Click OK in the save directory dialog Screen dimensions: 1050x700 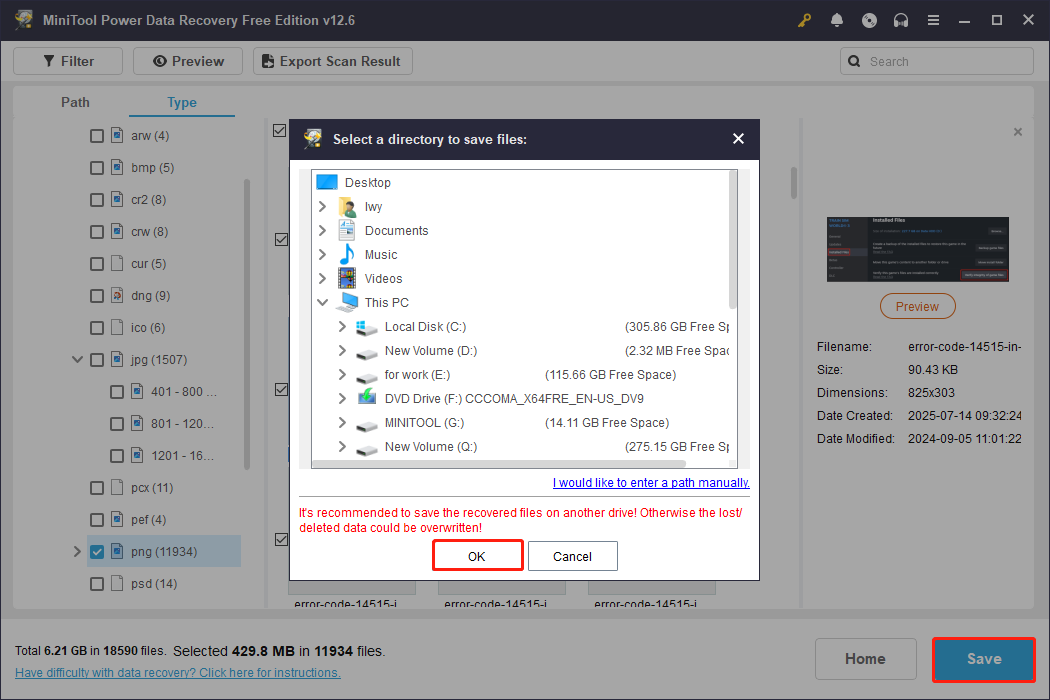(x=477, y=555)
